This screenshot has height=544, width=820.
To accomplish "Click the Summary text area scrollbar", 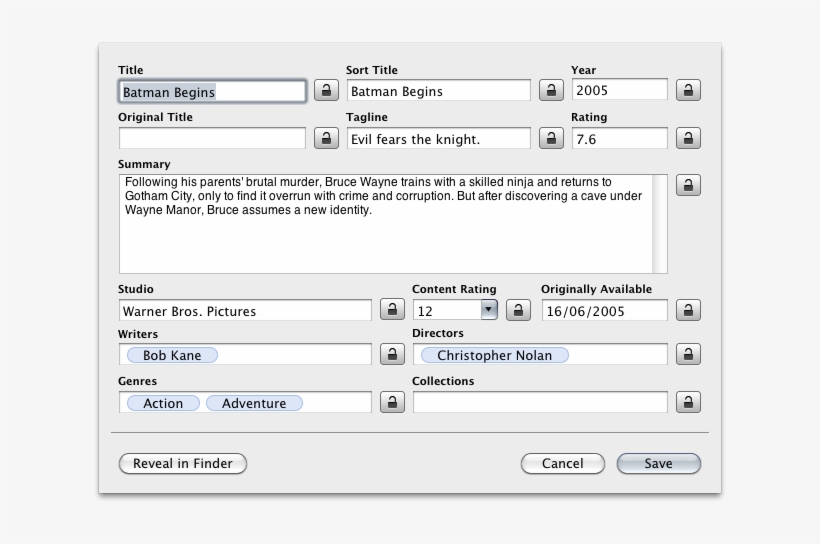I will point(659,223).
